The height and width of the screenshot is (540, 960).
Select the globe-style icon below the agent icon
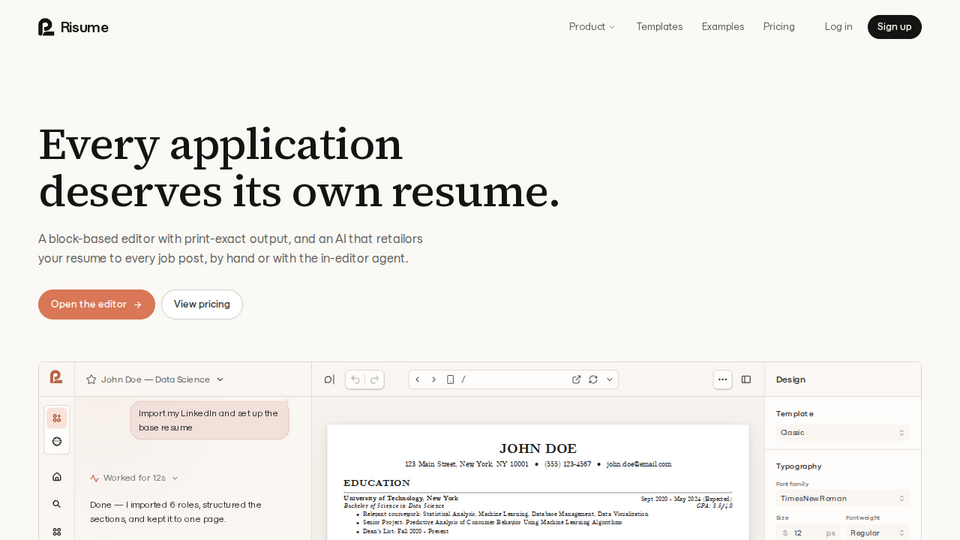(57, 441)
